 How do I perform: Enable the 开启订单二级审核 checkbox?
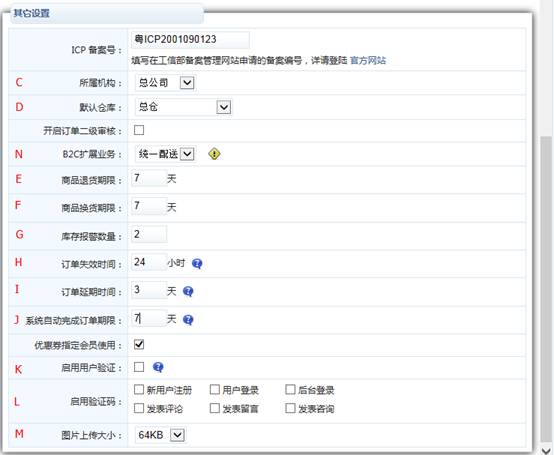(139, 130)
